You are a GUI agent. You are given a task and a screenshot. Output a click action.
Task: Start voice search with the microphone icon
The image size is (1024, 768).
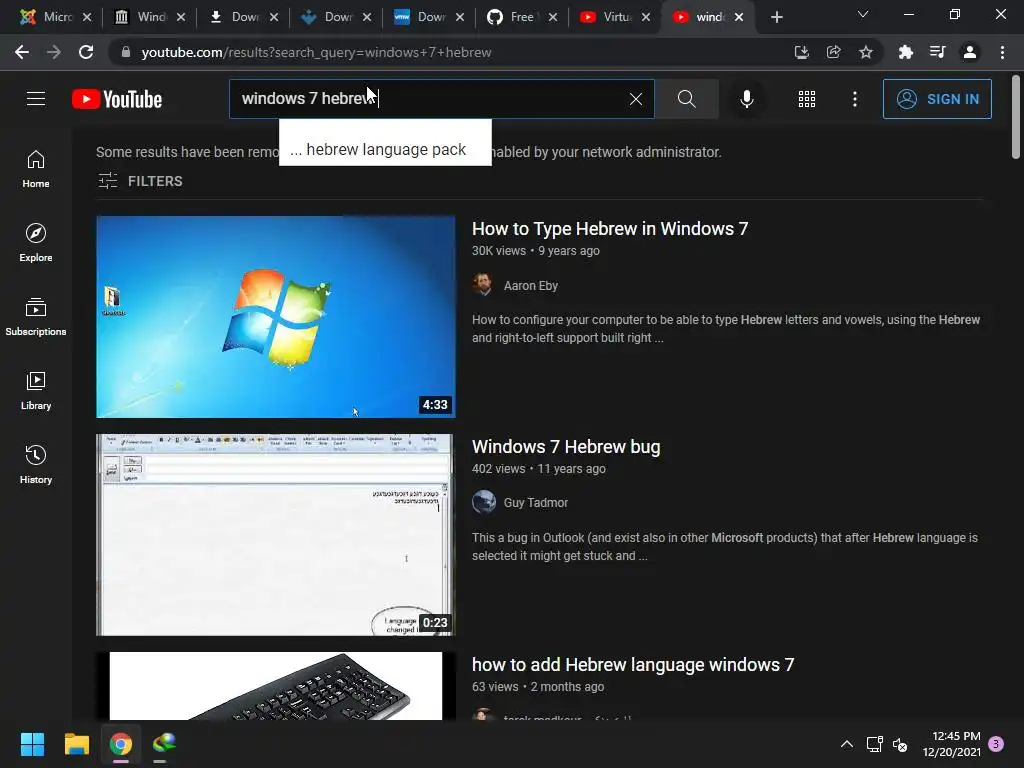click(746, 99)
